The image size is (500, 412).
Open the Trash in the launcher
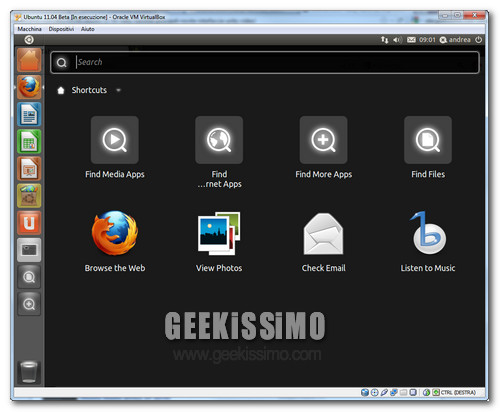click(x=29, y=372)
